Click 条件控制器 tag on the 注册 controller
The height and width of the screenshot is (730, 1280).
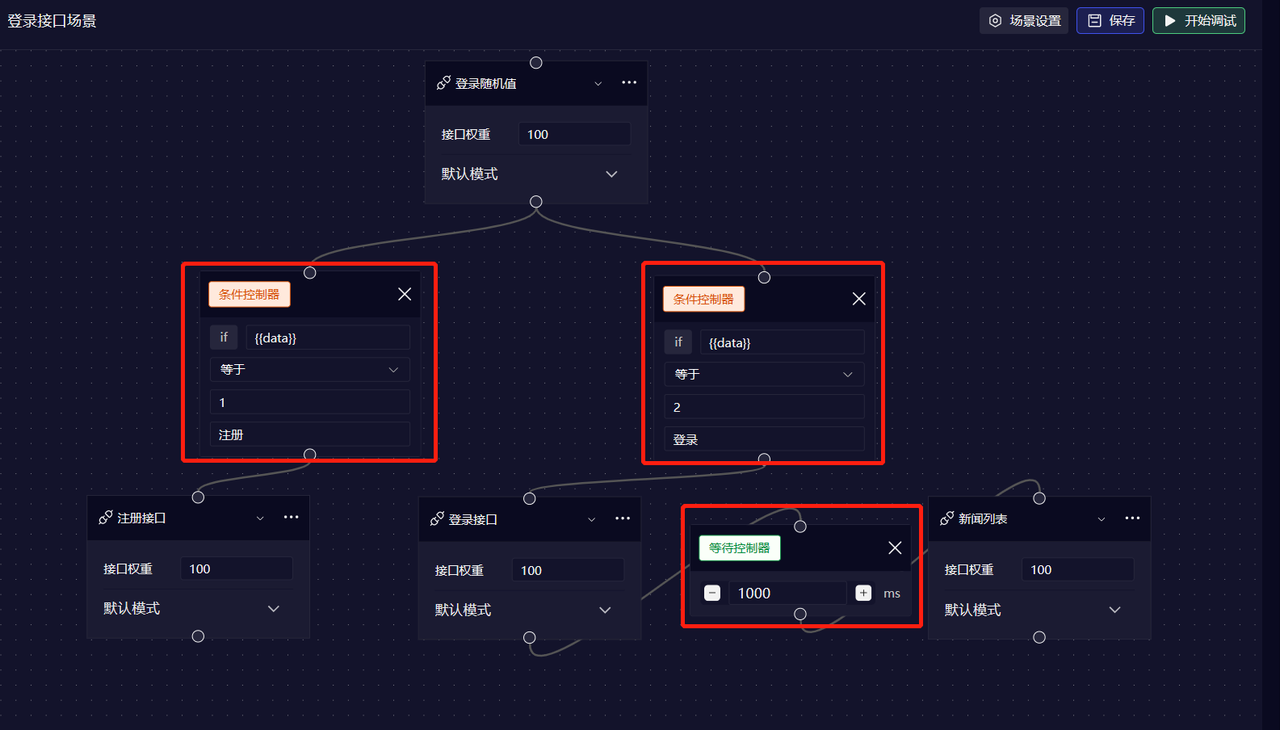pos(249,294)
